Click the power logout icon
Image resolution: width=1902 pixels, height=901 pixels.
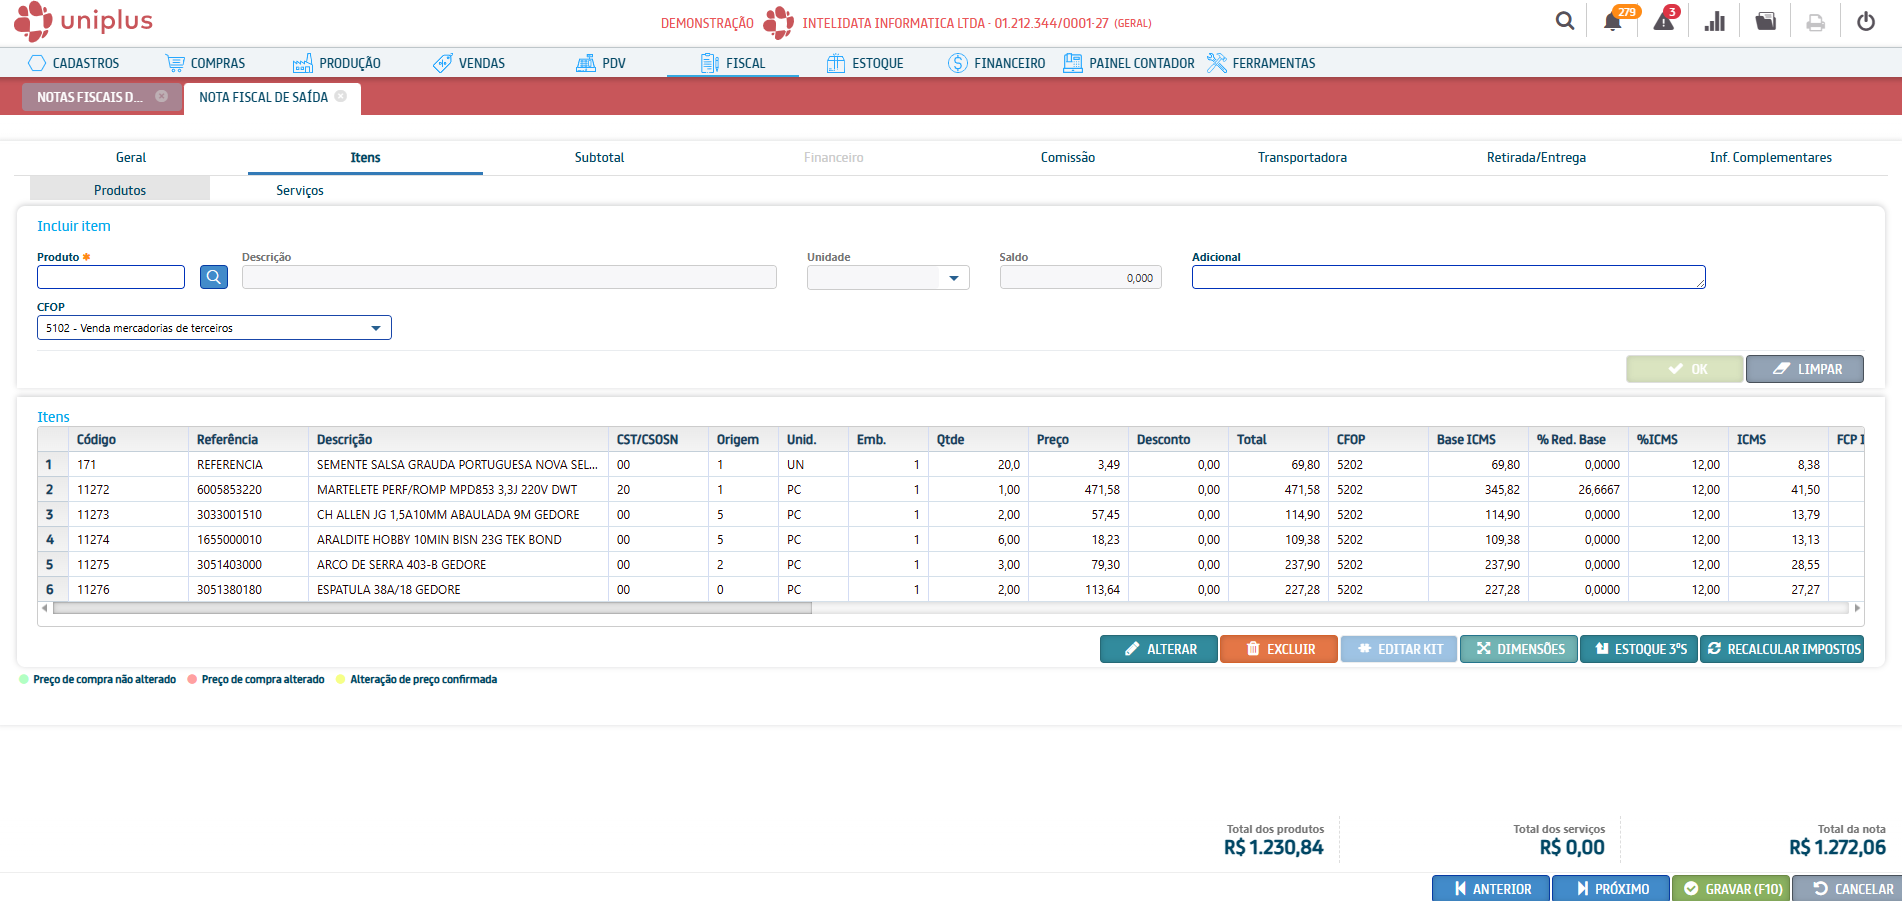coord(1866,21)
